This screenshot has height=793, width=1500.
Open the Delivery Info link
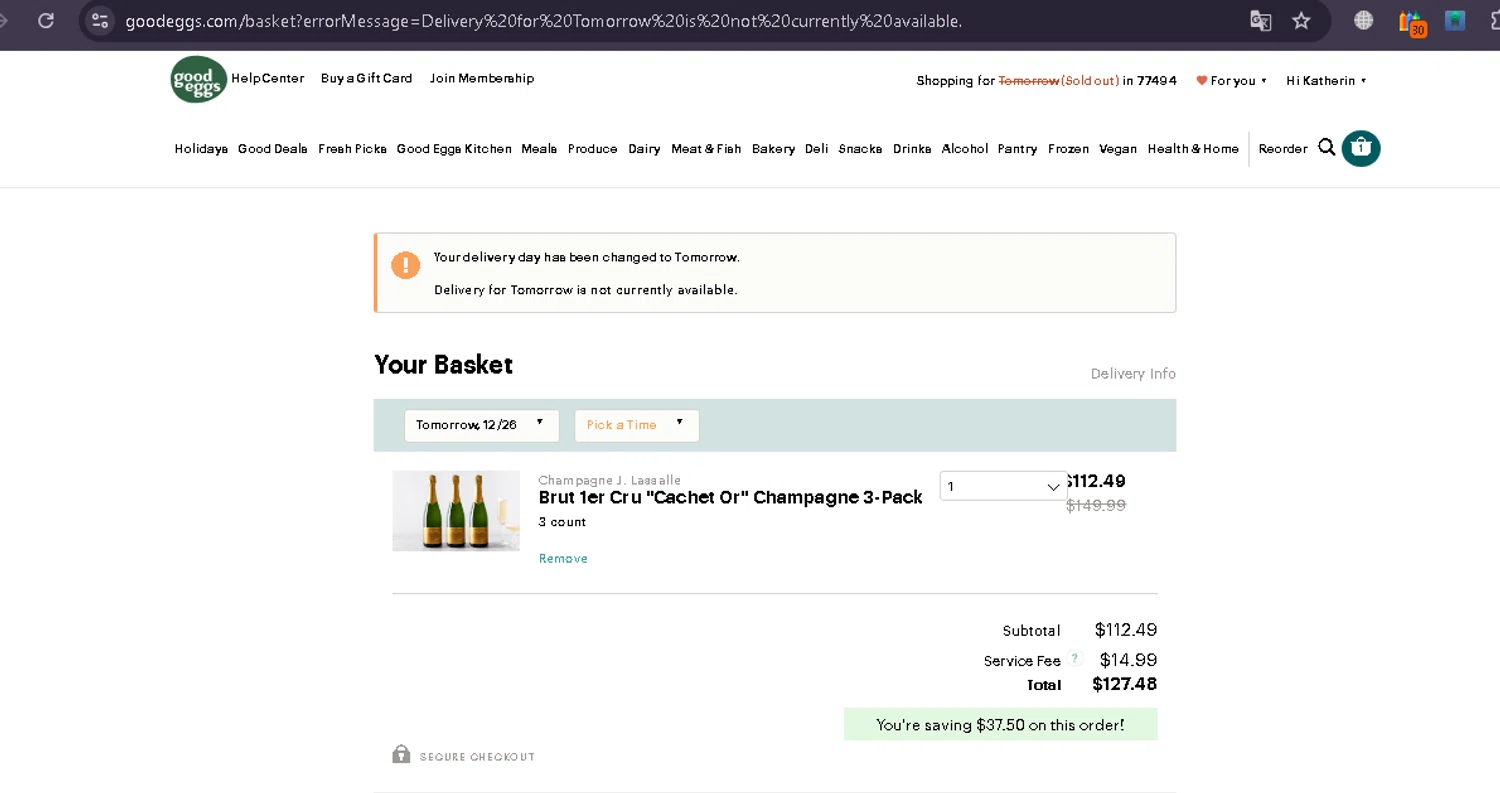click(x=1133, y=373)
